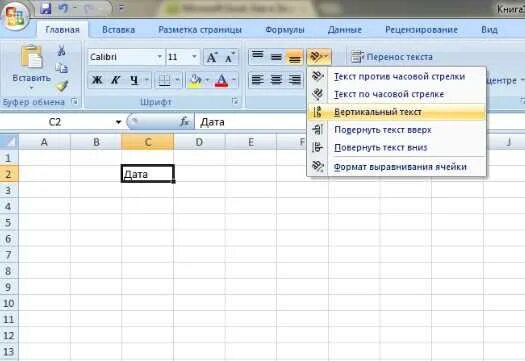Image resolution: width=525 pixels, height=361 pixels.
Task: Align cell text to the middle vertically
Action: 276,57
